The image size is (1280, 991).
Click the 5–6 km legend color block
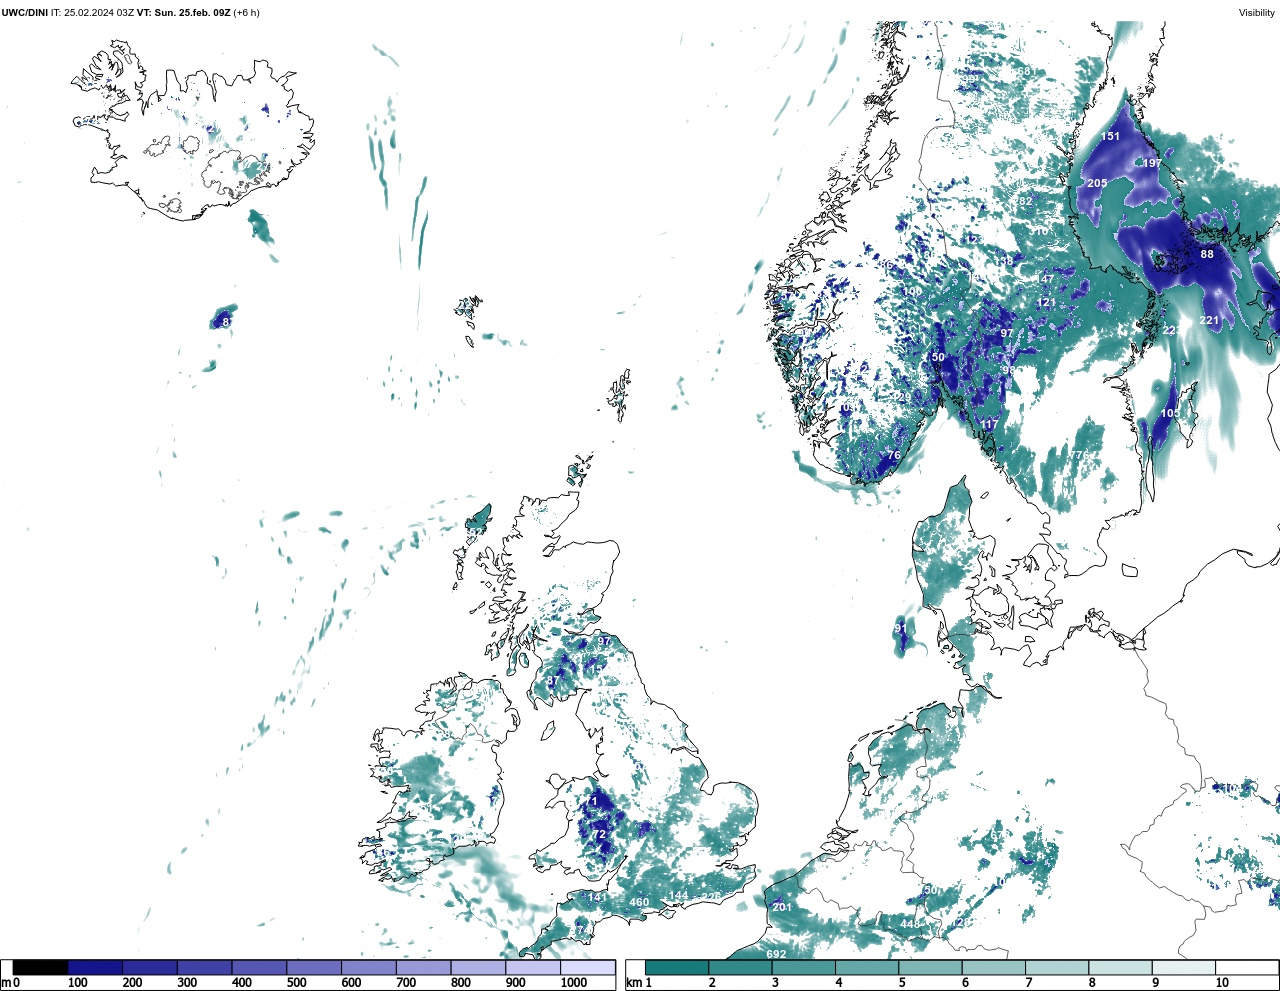tap(930, 968)
